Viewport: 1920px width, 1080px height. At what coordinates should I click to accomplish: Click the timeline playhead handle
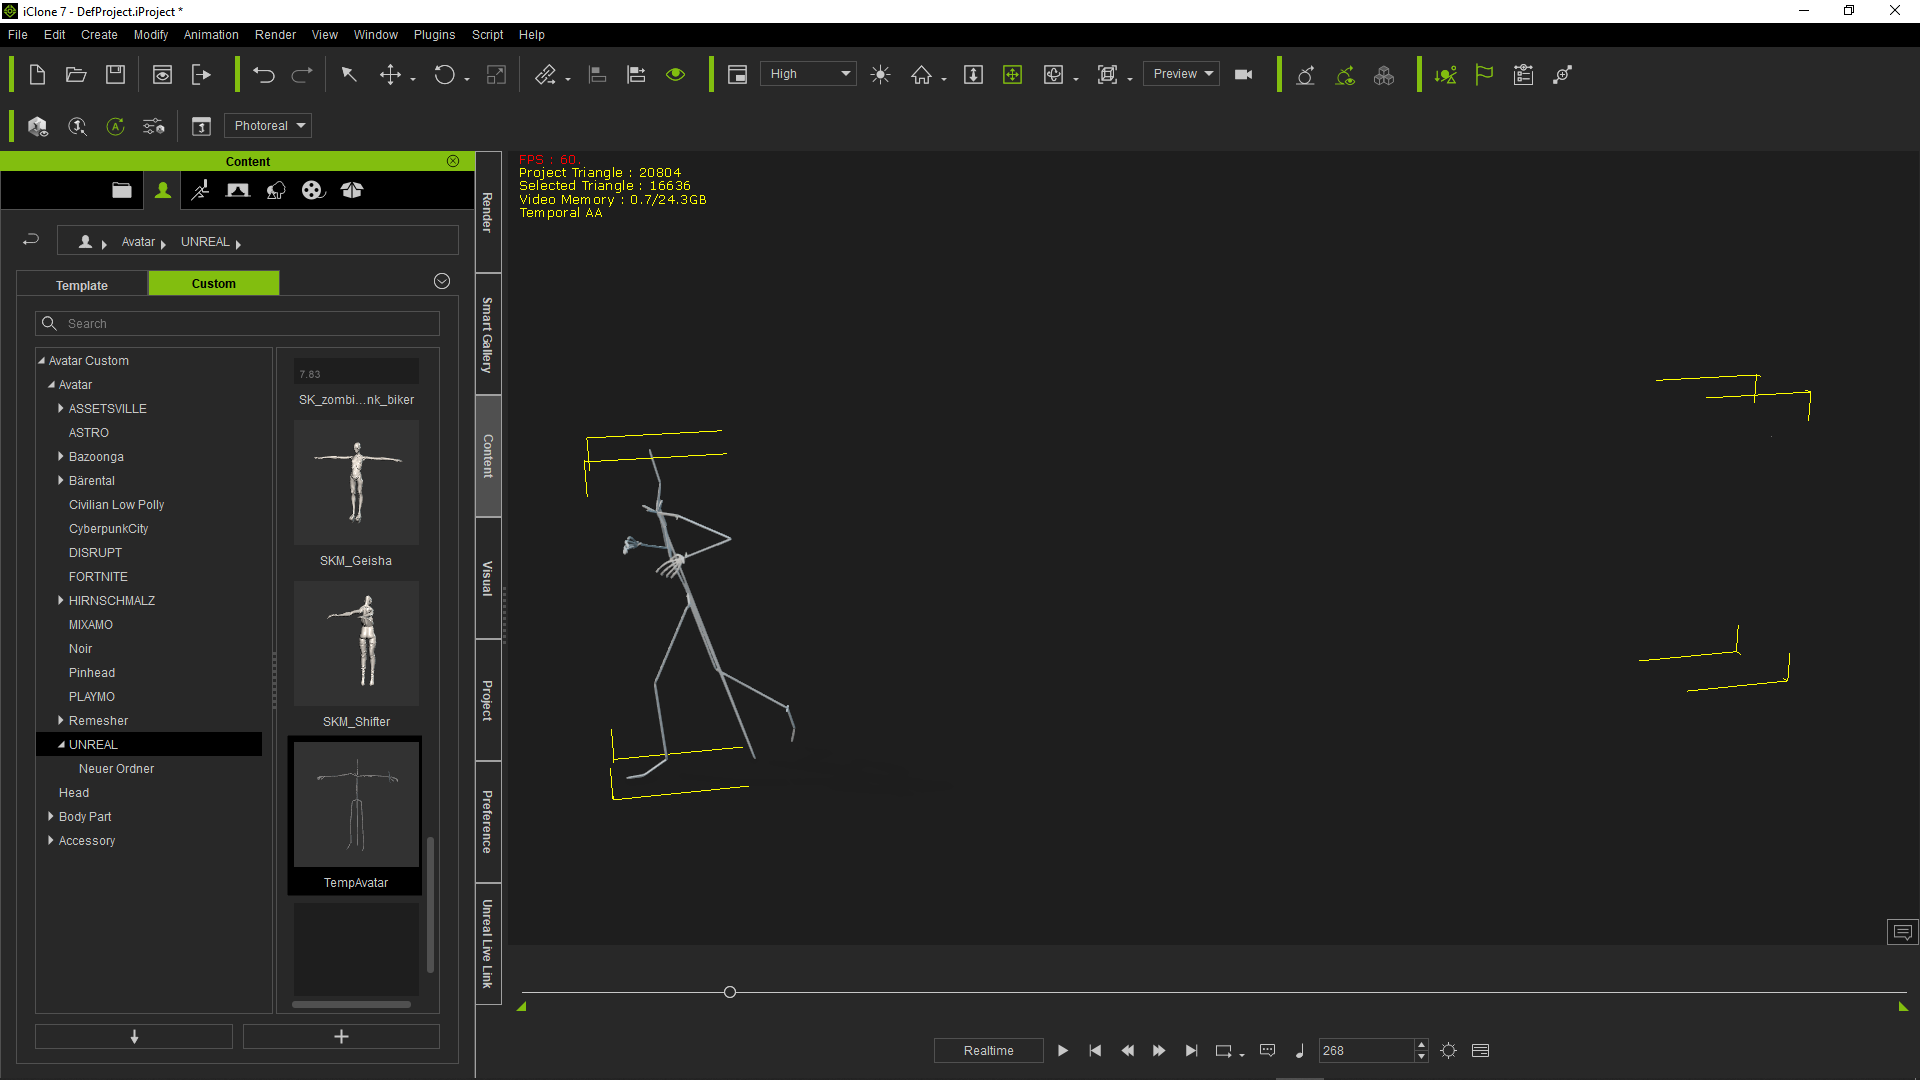coord(730,992)
